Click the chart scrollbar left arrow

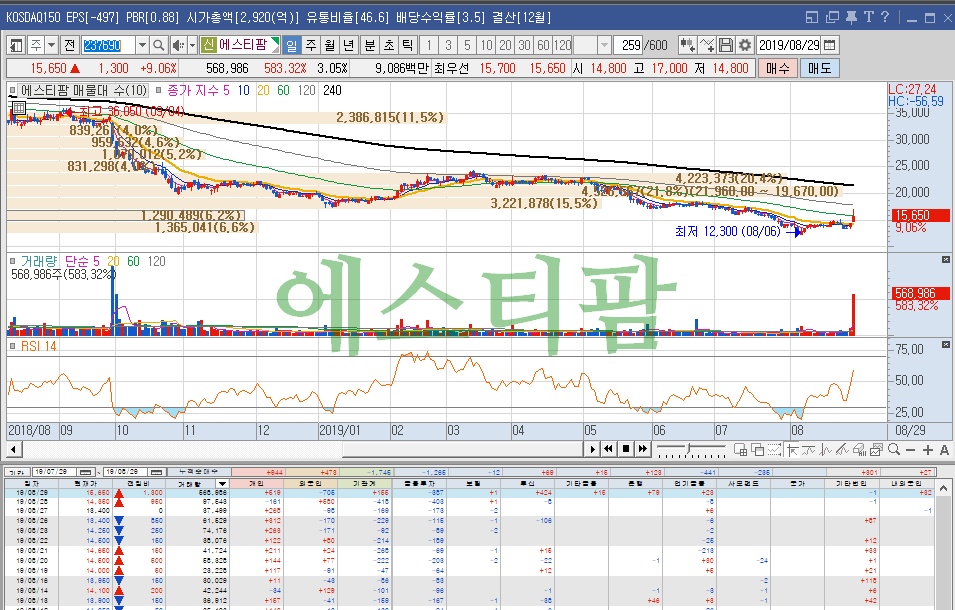pyautogui.click(x=13, y=450)
